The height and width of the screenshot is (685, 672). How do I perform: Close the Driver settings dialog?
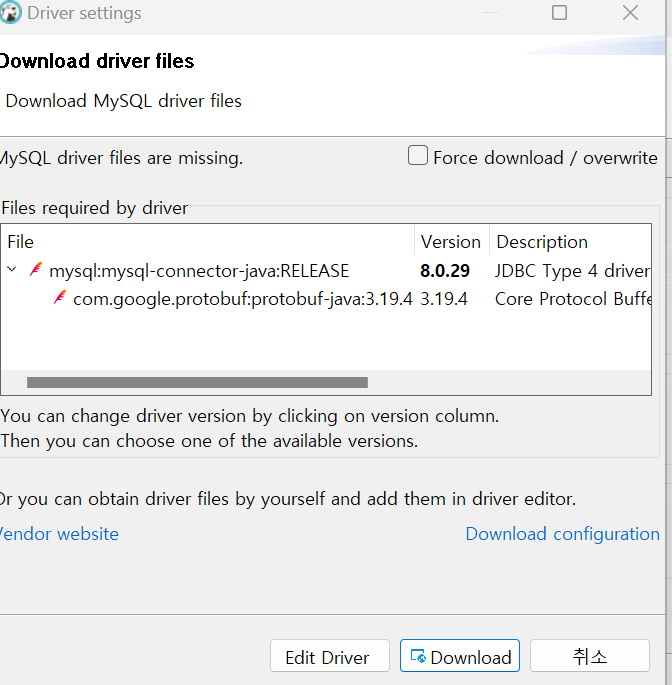pyautogui.click(x=630, y=13)
